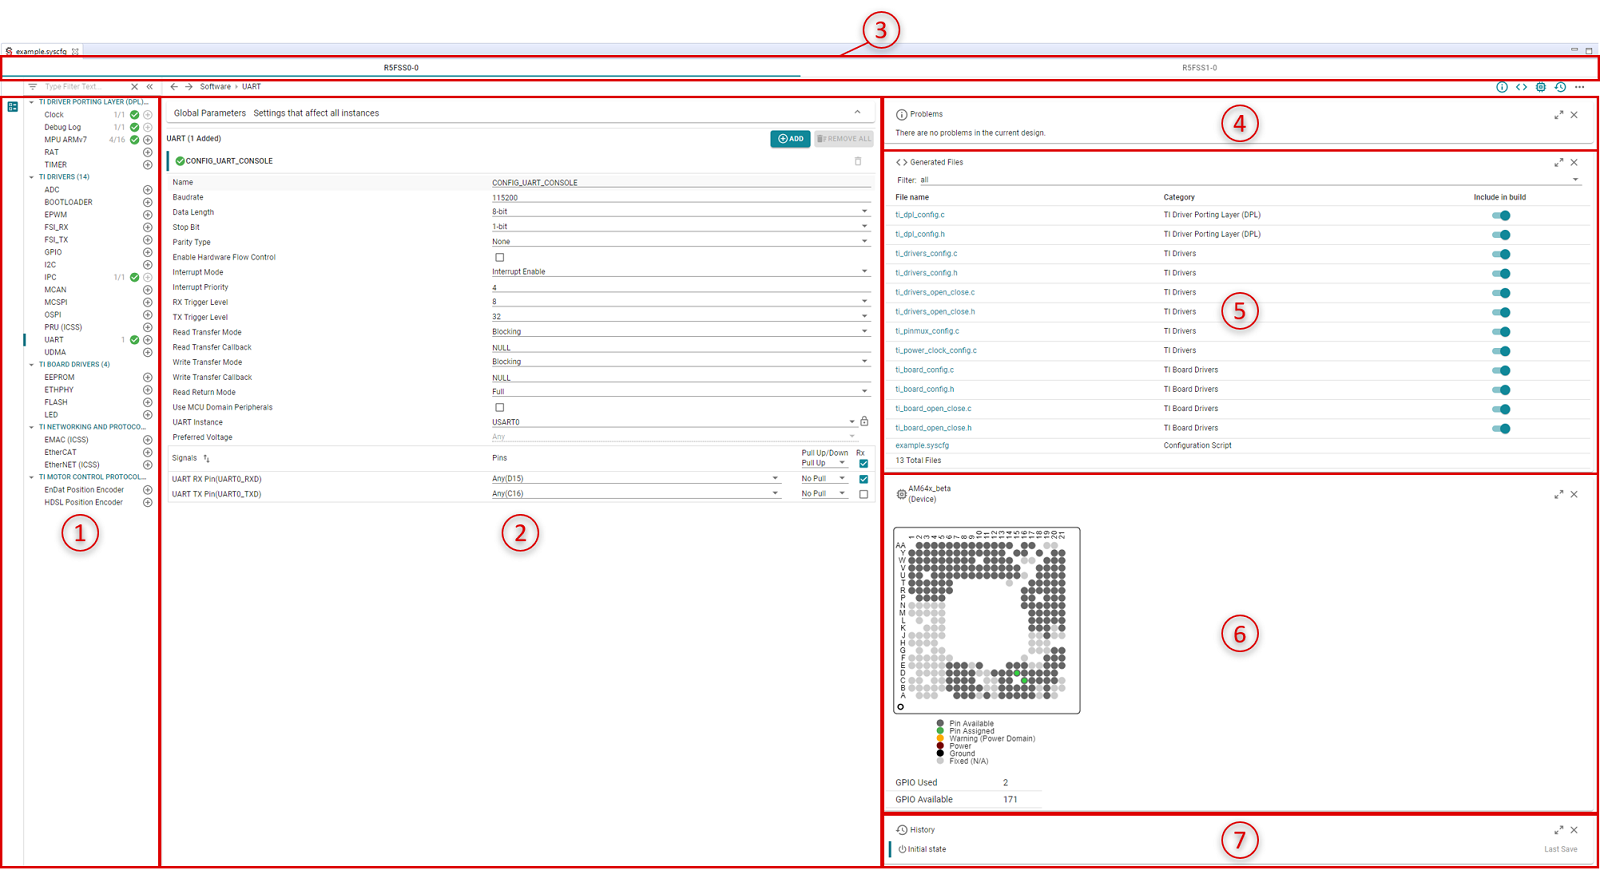Select EnDat Position Encoder in the tree

tap(84, 490)
